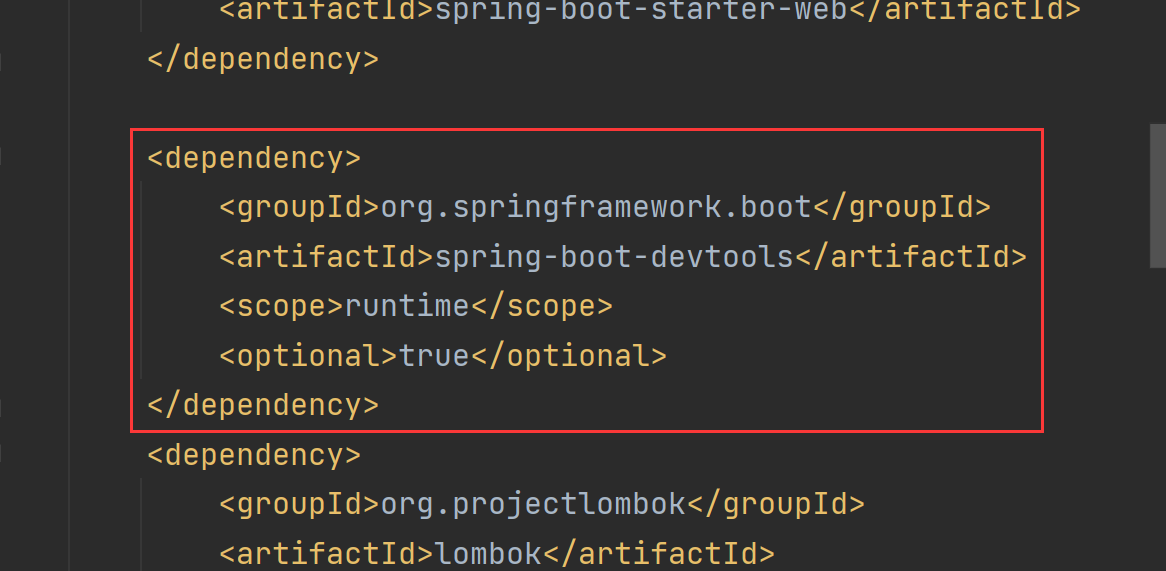Viewport: 1166px width, 571px height.
Task: Click the vertical scrollbar thumb of the editor
Action: tap(1158, 196)
